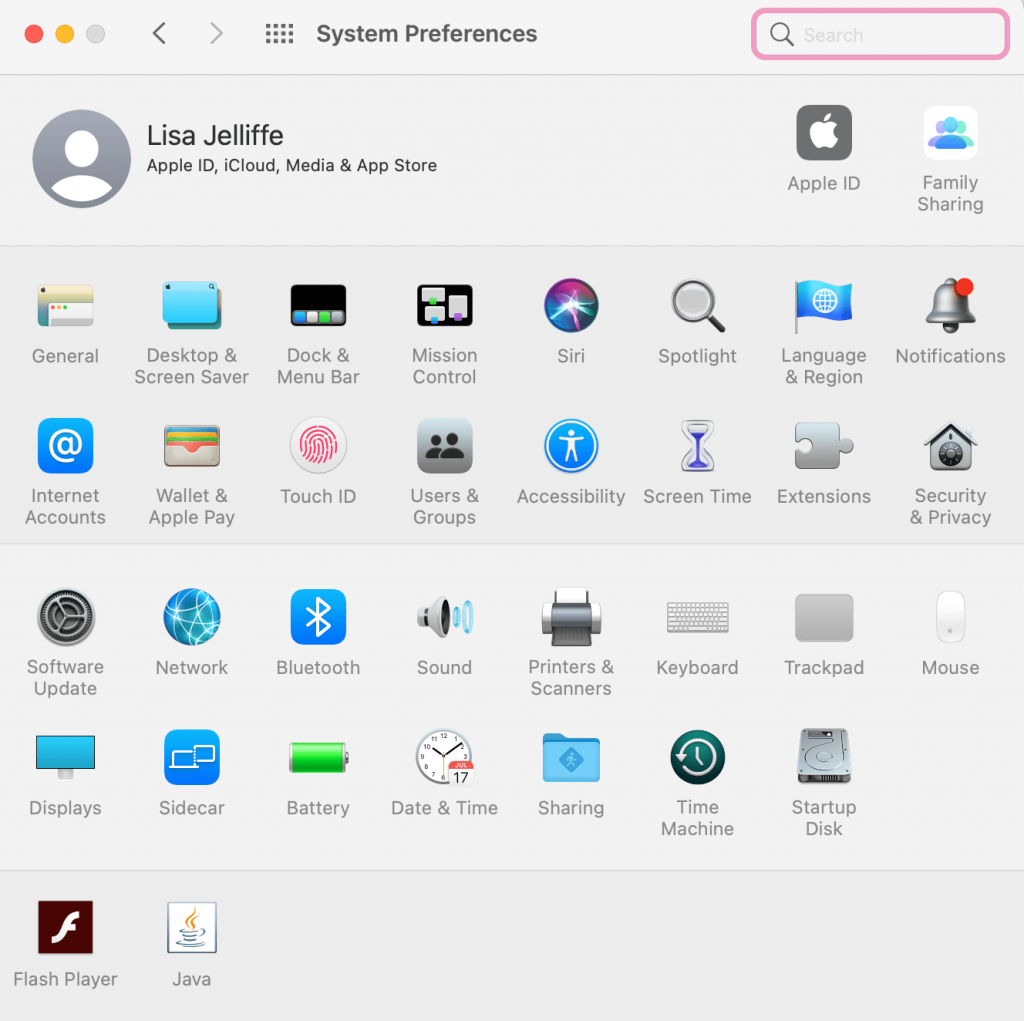
Task: Click the Lisa Jelliffe account name
Action: [x=215, y=136]
